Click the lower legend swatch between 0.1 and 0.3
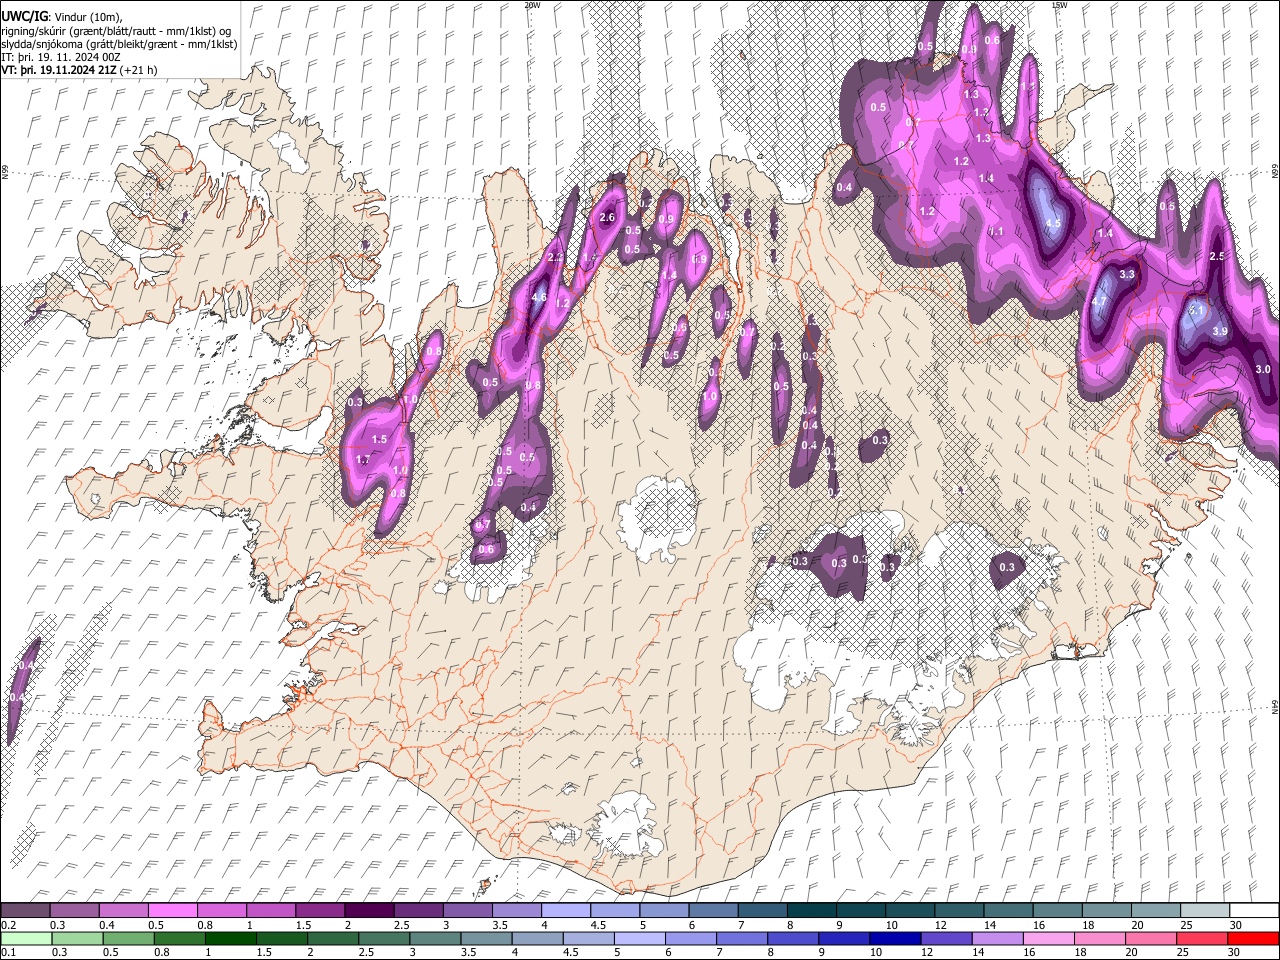The image size is (1280, 960). (x=25, y=938)
